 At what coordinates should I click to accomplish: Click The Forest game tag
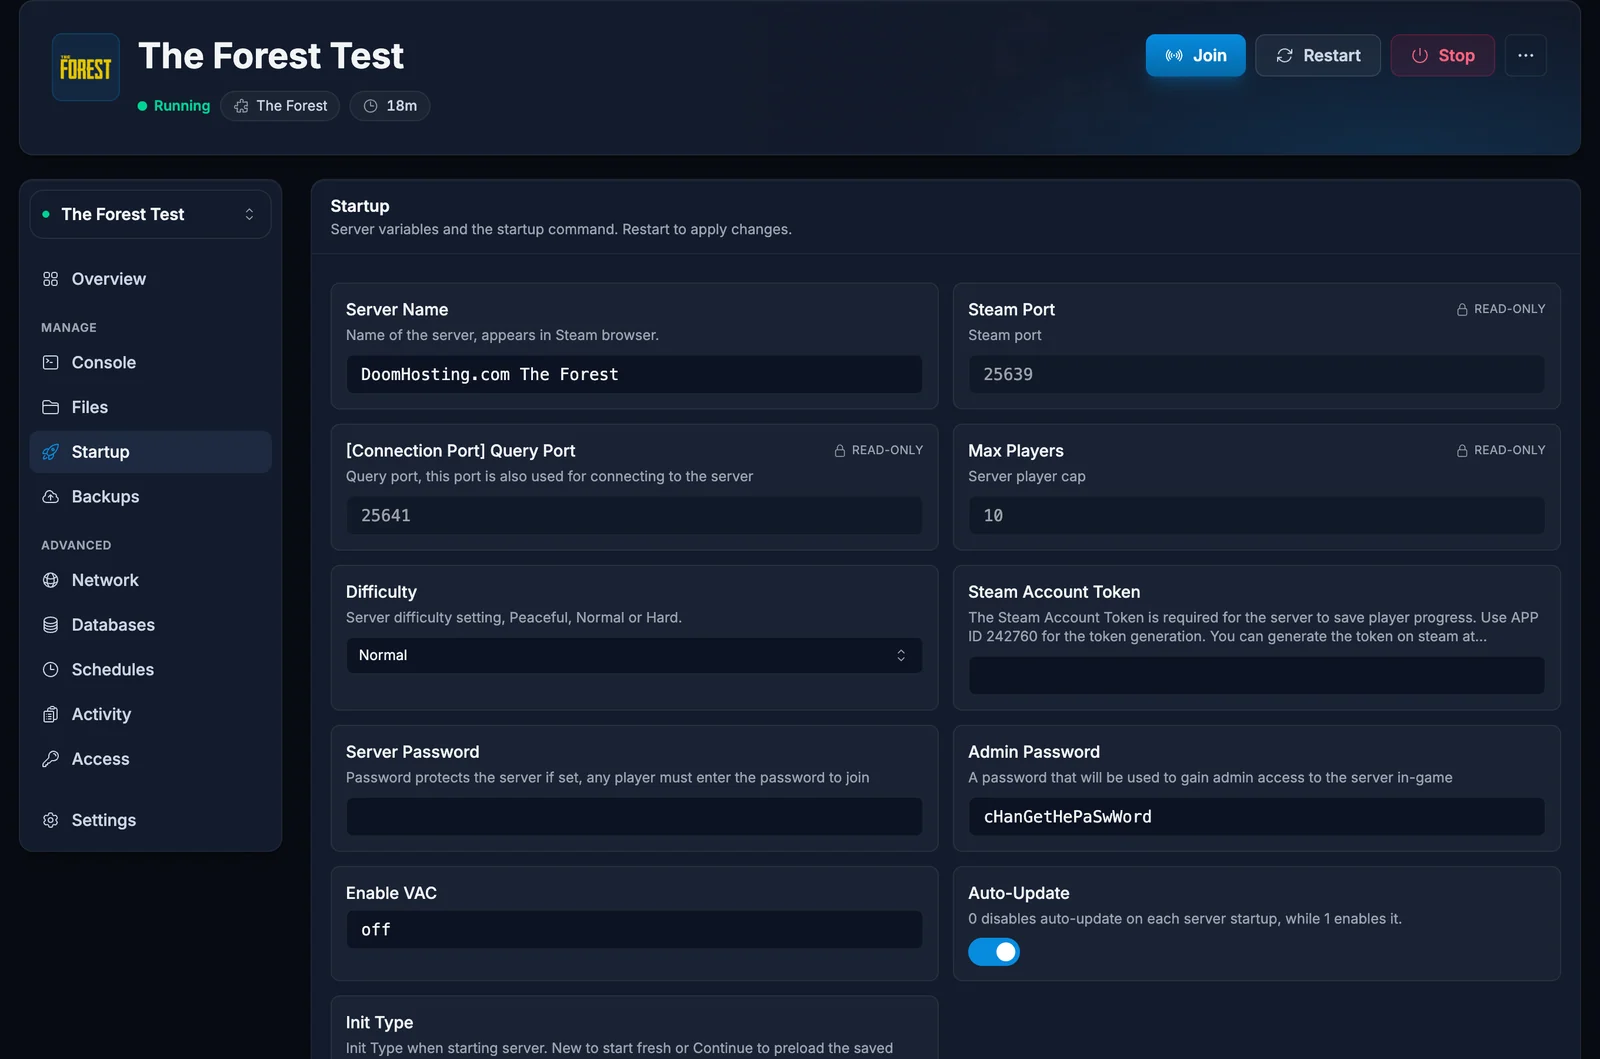[280, 106]
